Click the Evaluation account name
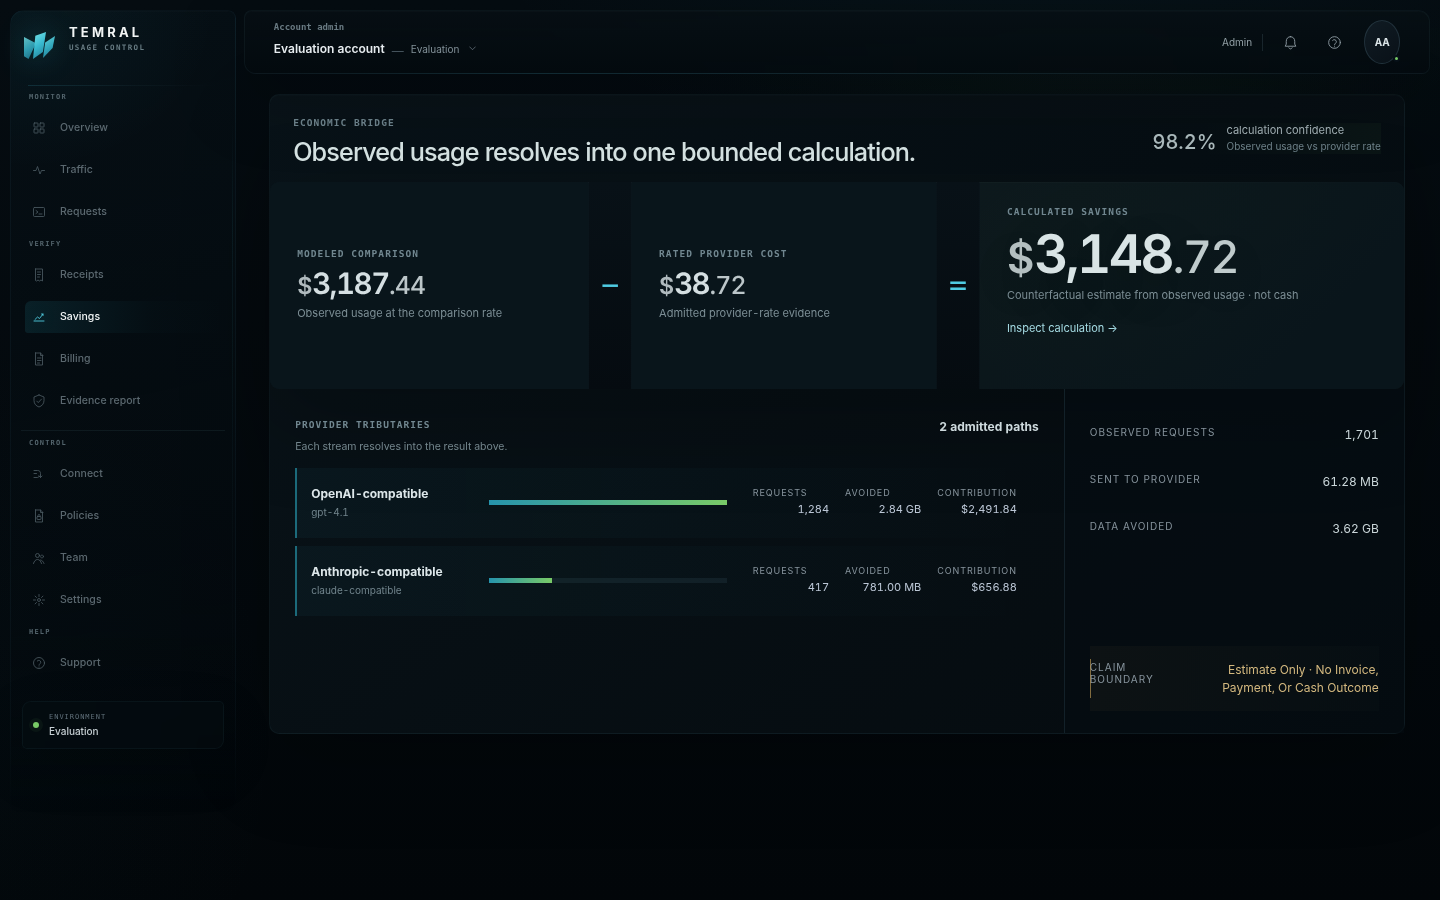 click(329, 49)
